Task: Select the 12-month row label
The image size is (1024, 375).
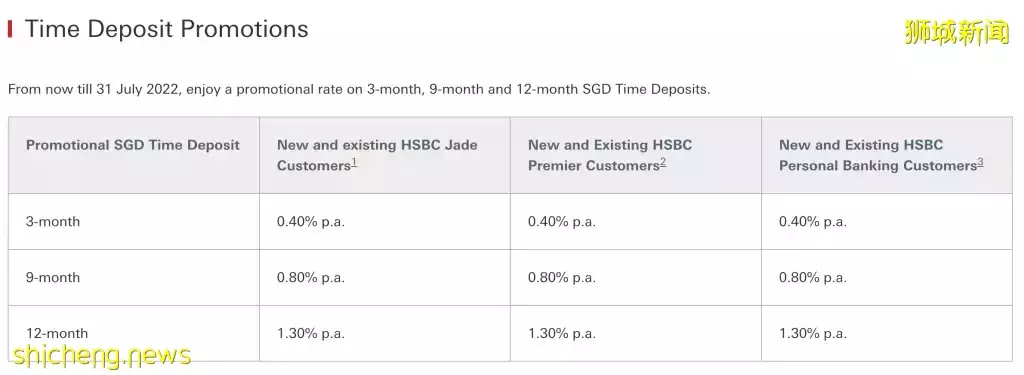Action: (57, 334)
